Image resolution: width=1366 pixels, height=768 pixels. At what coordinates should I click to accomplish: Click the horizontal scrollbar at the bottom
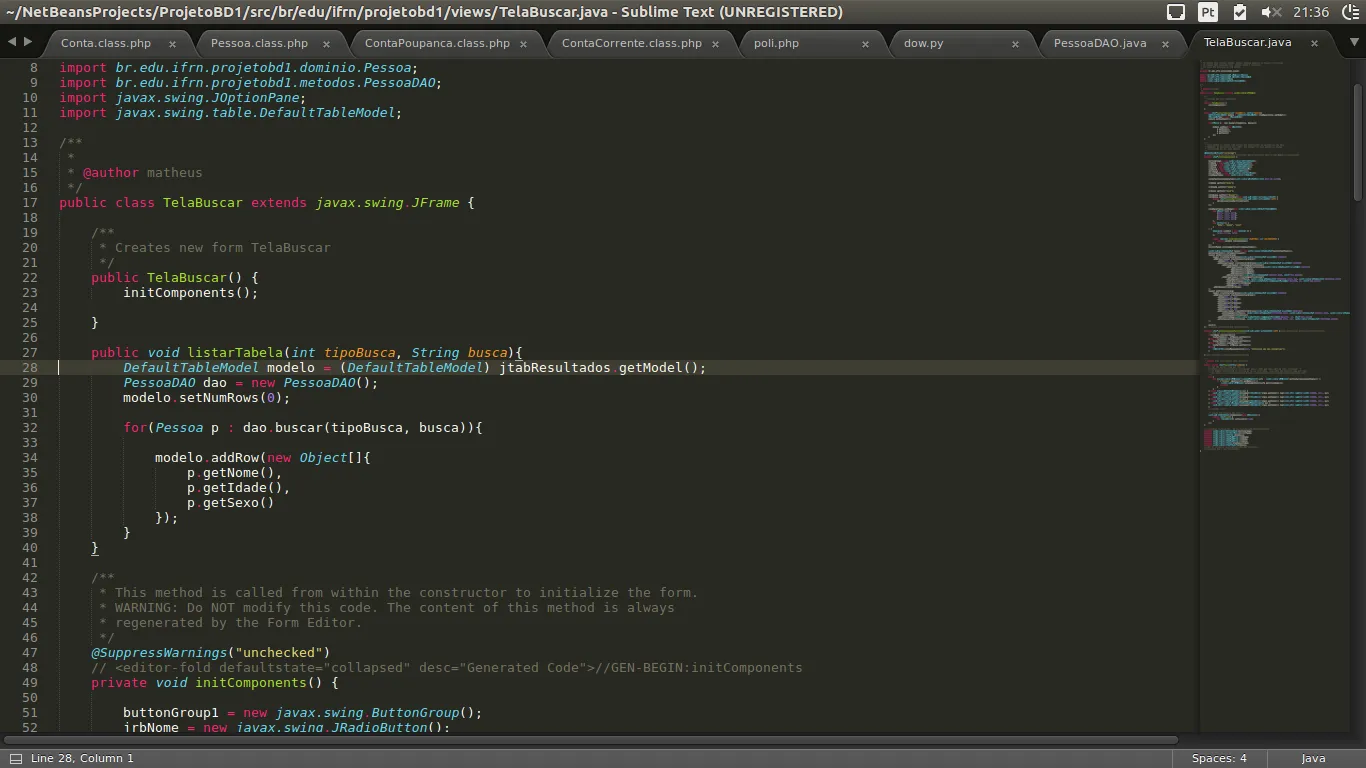590,740
